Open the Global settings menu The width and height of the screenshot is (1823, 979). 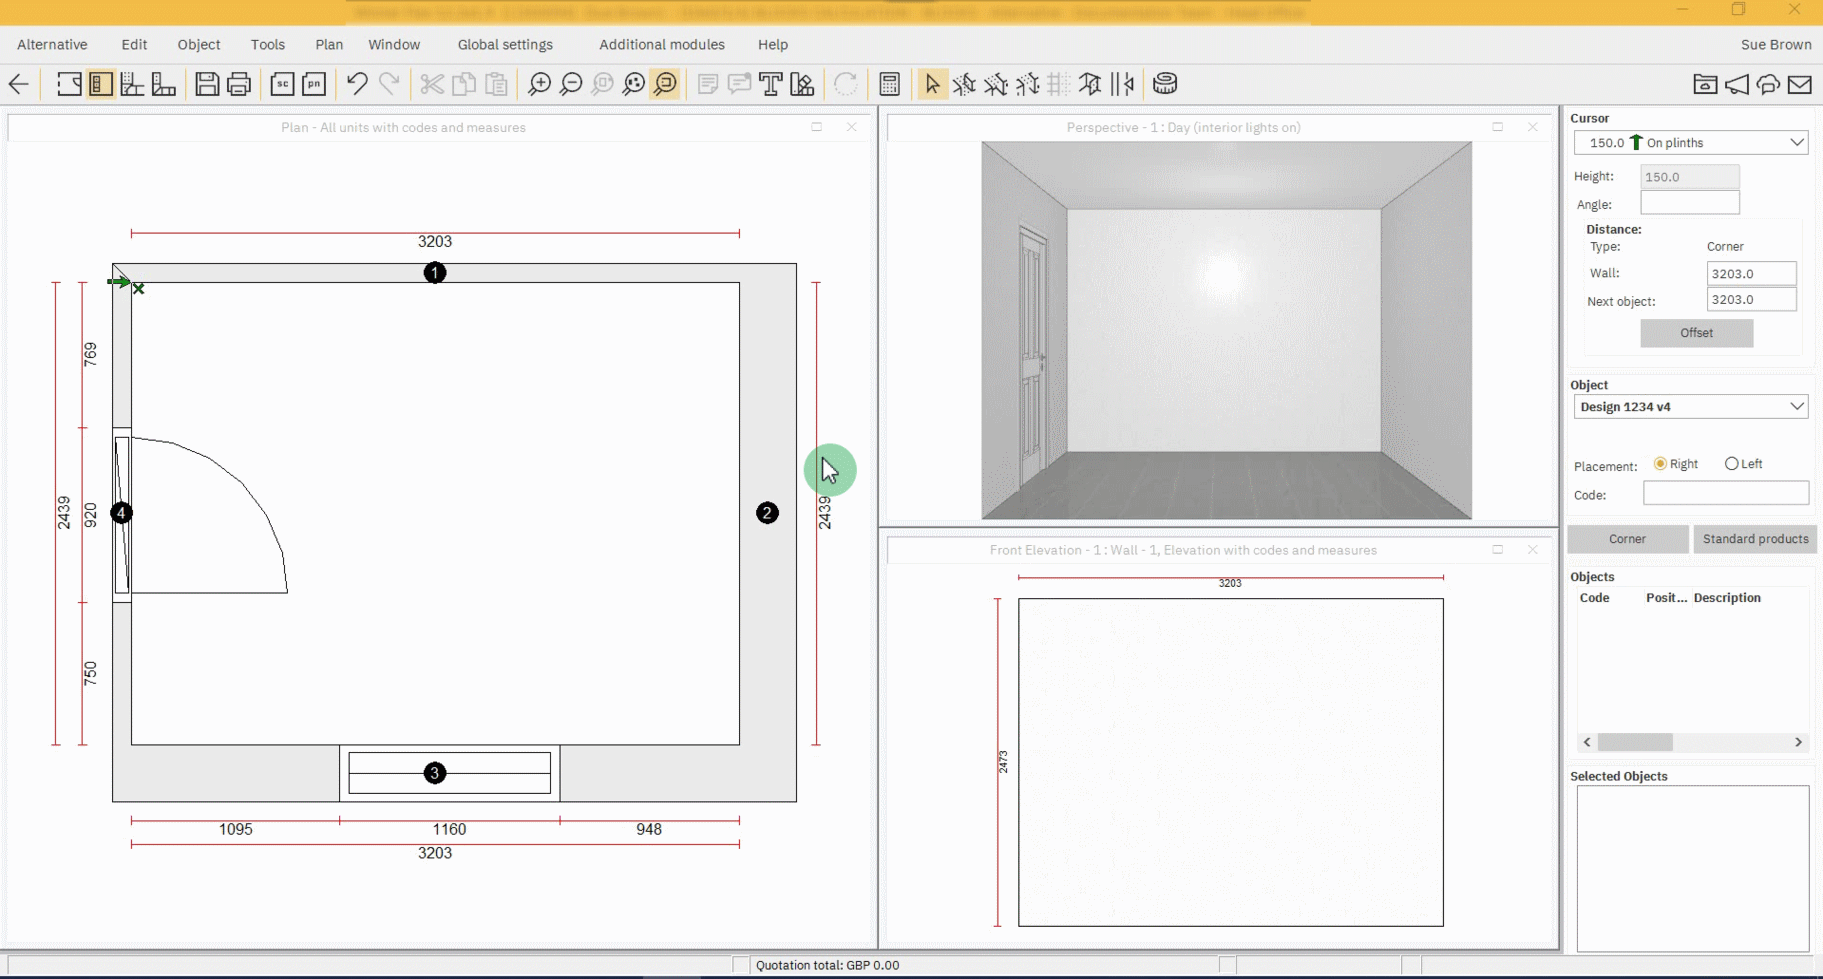click(505, 44)
